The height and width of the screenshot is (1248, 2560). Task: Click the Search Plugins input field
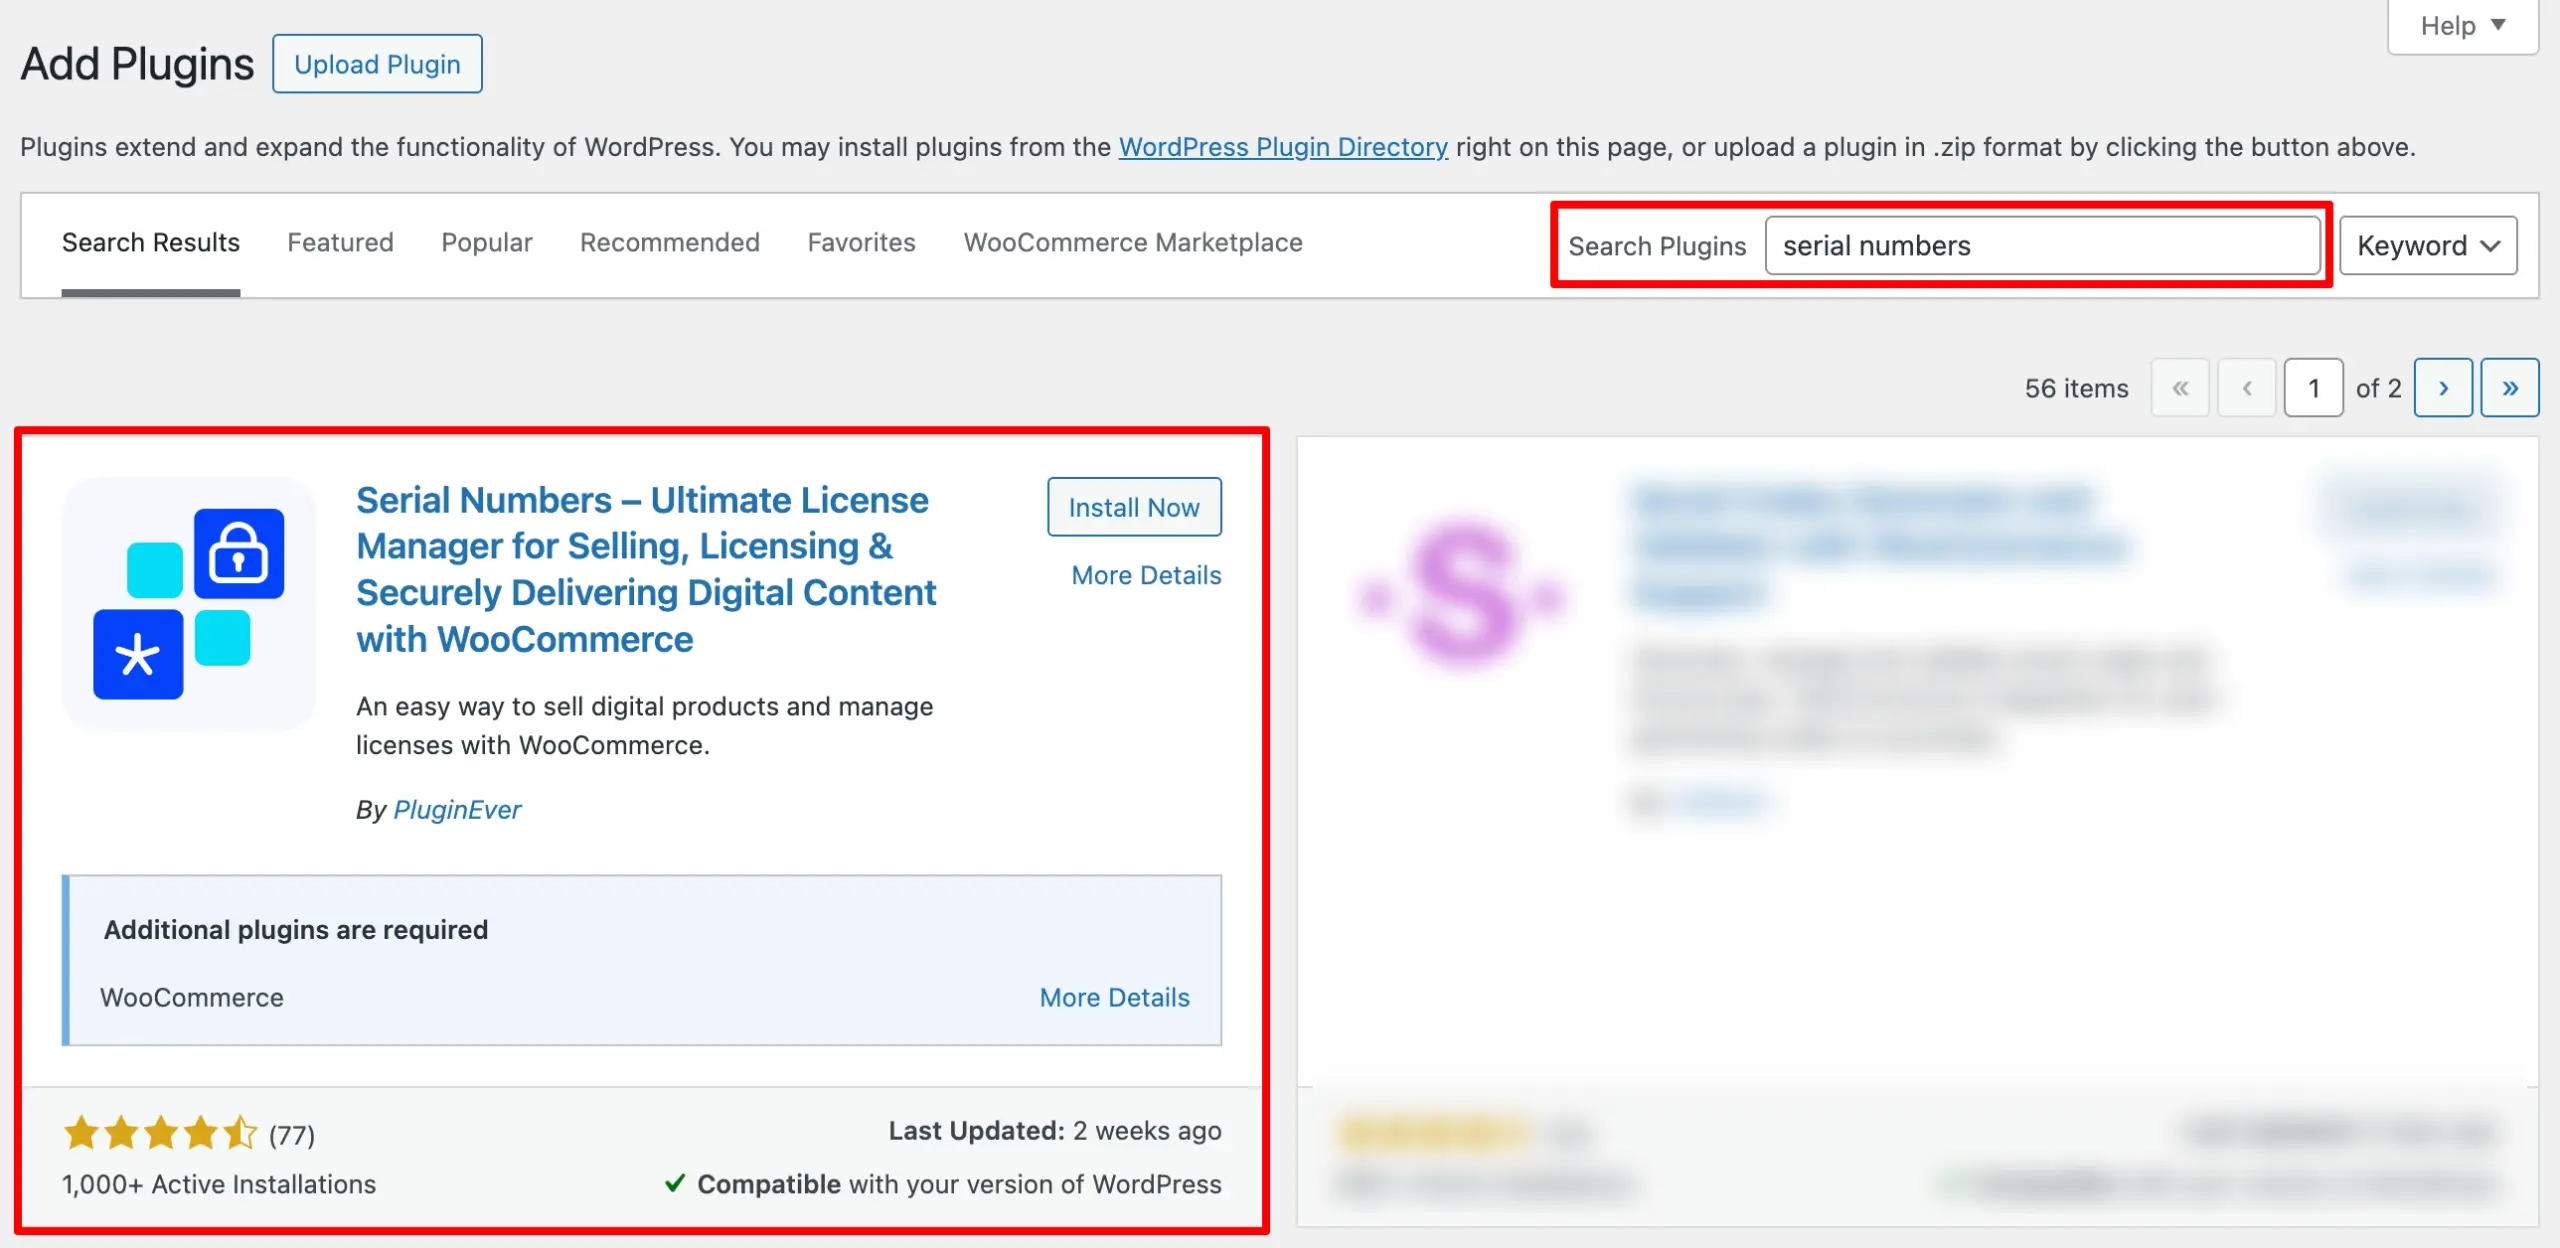point(2042,246)
